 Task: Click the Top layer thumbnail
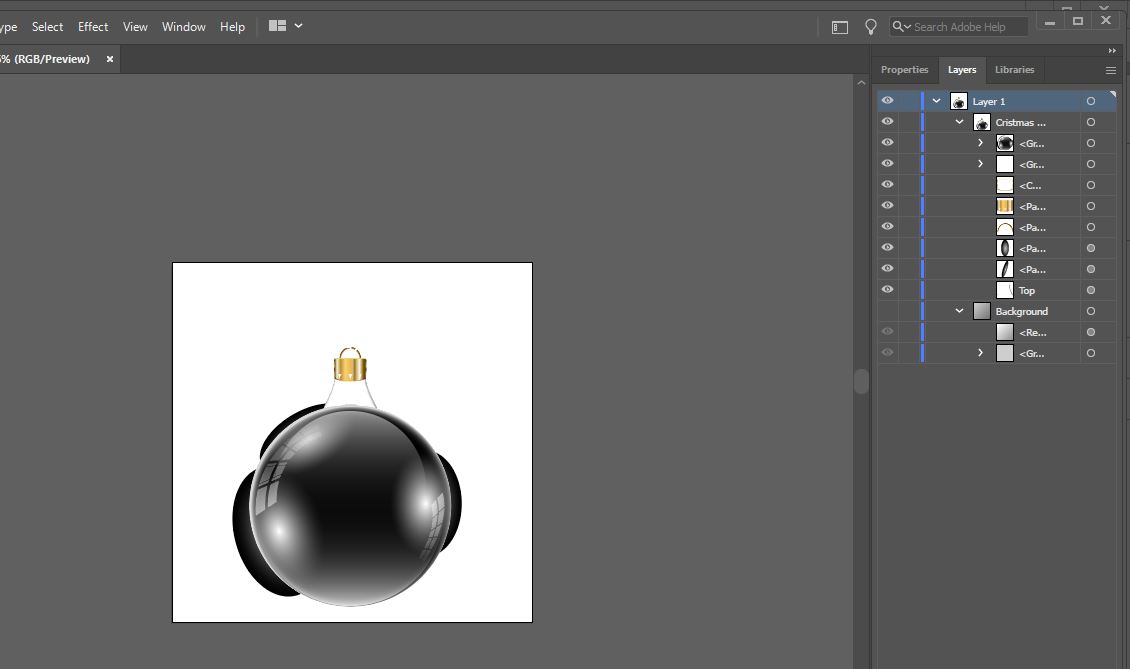click(x=1004, y=289)
